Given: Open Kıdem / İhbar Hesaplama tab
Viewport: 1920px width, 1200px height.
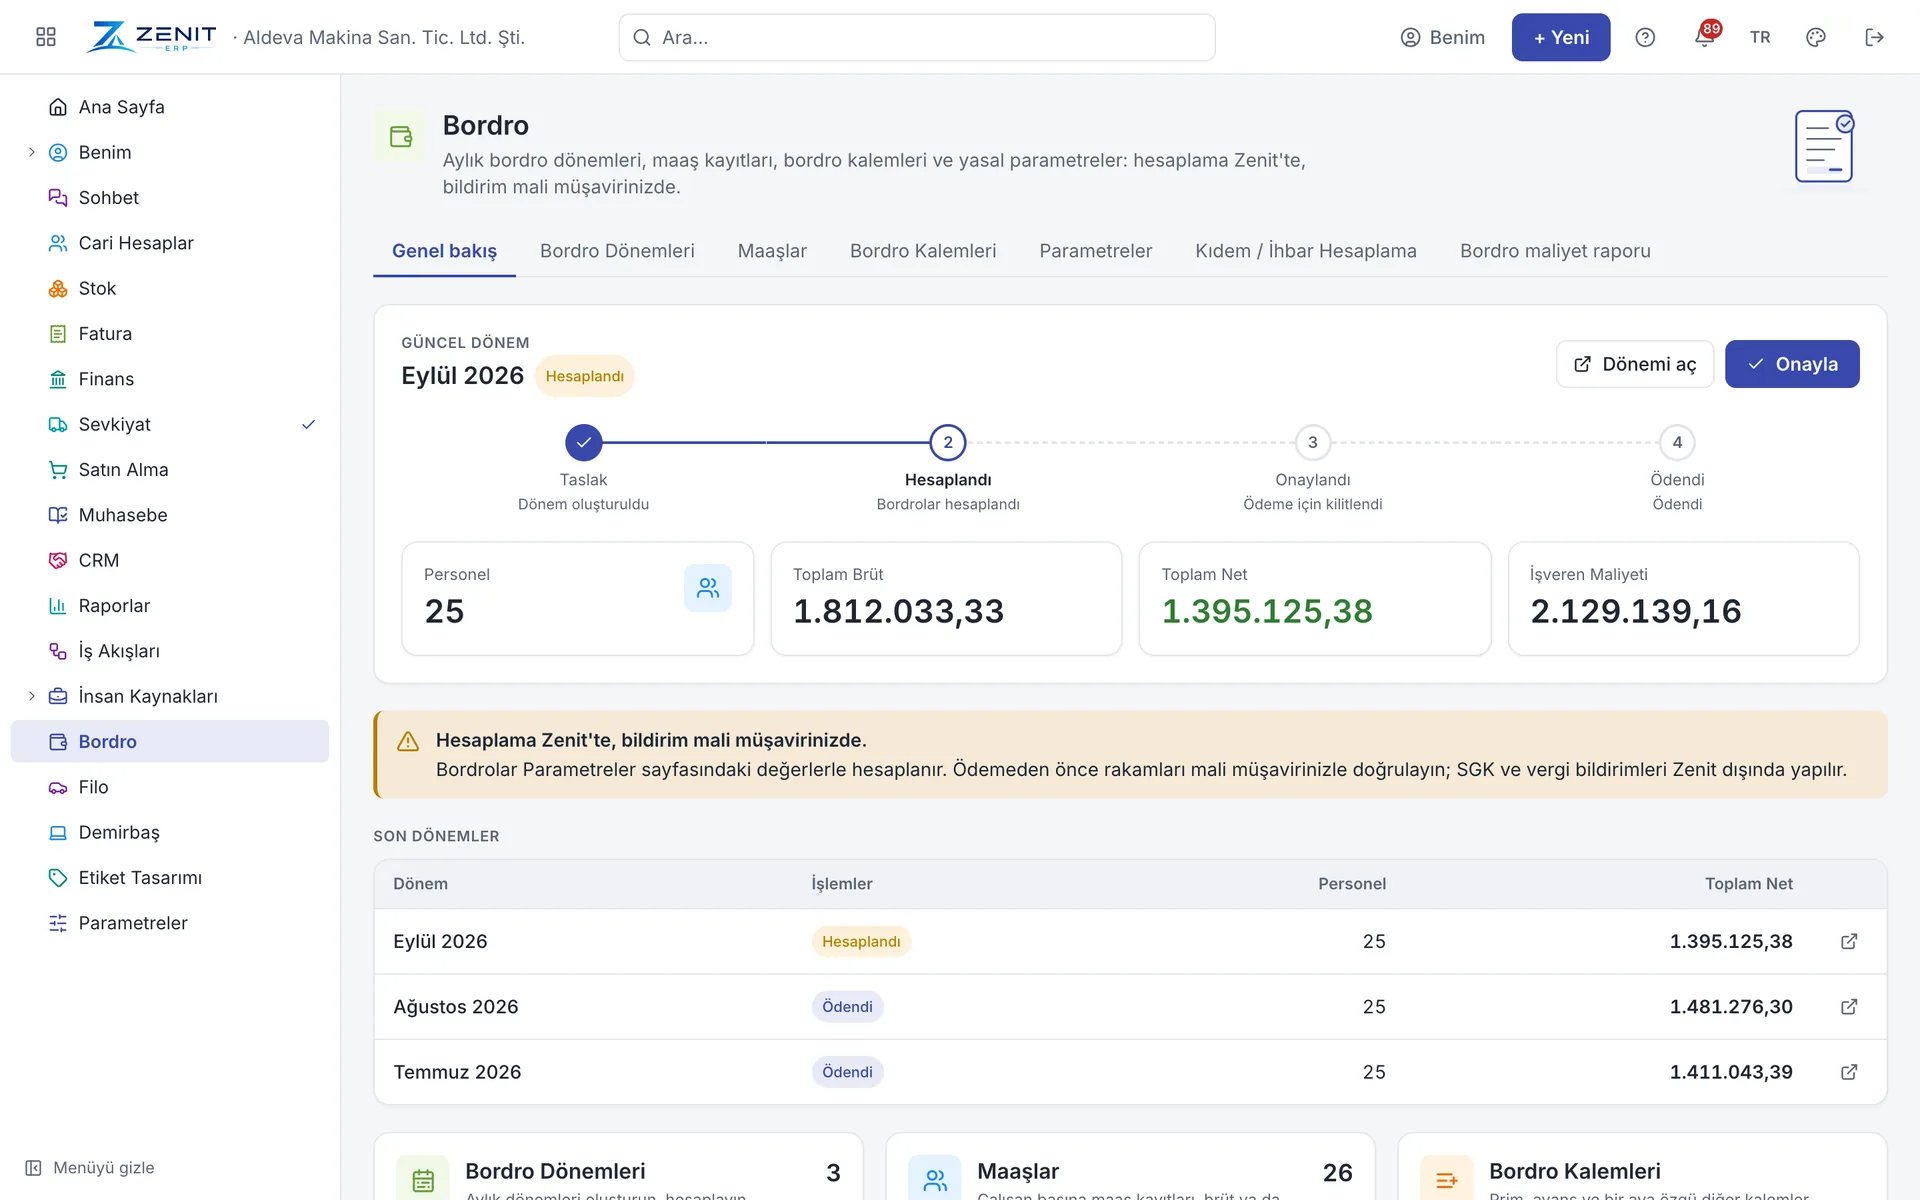Looking at the screenshot, I should pos(1306,251).
